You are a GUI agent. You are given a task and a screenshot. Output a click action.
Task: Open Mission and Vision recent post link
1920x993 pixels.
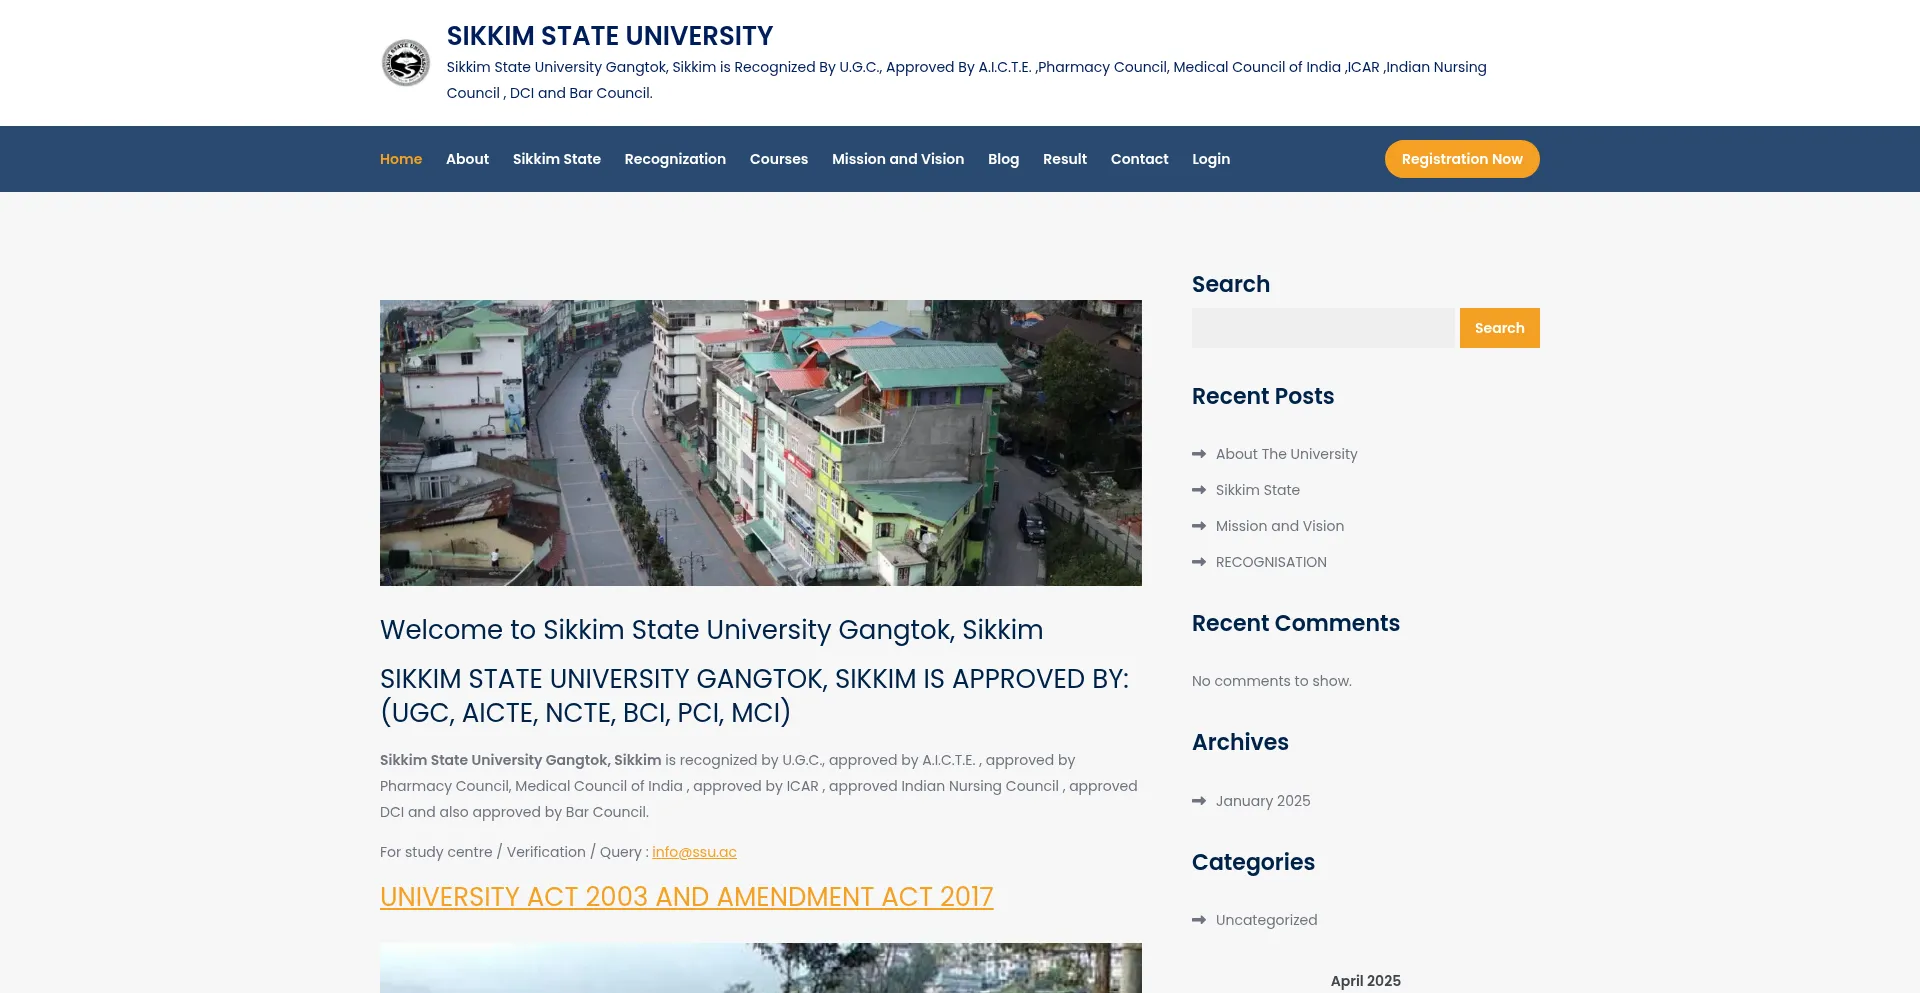(1280, 526)
